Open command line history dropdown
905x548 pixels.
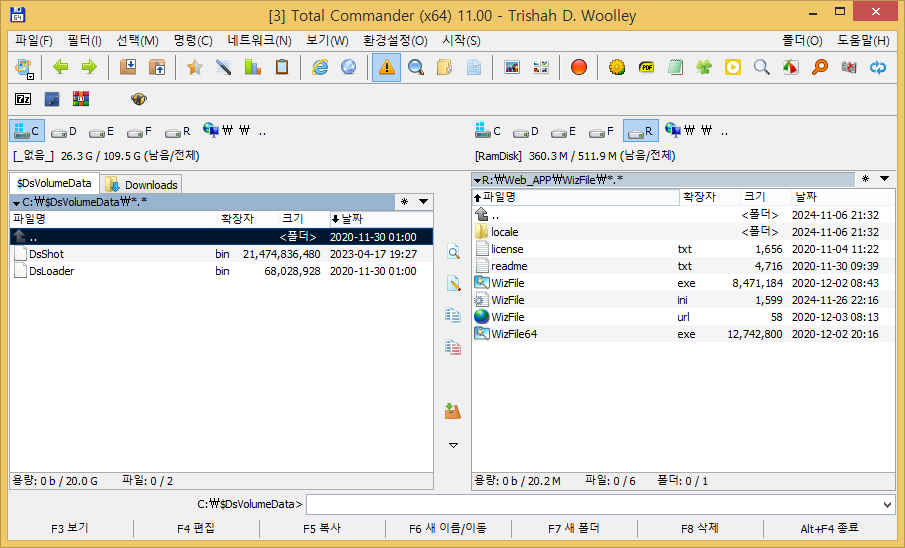(x=887, y=505)
